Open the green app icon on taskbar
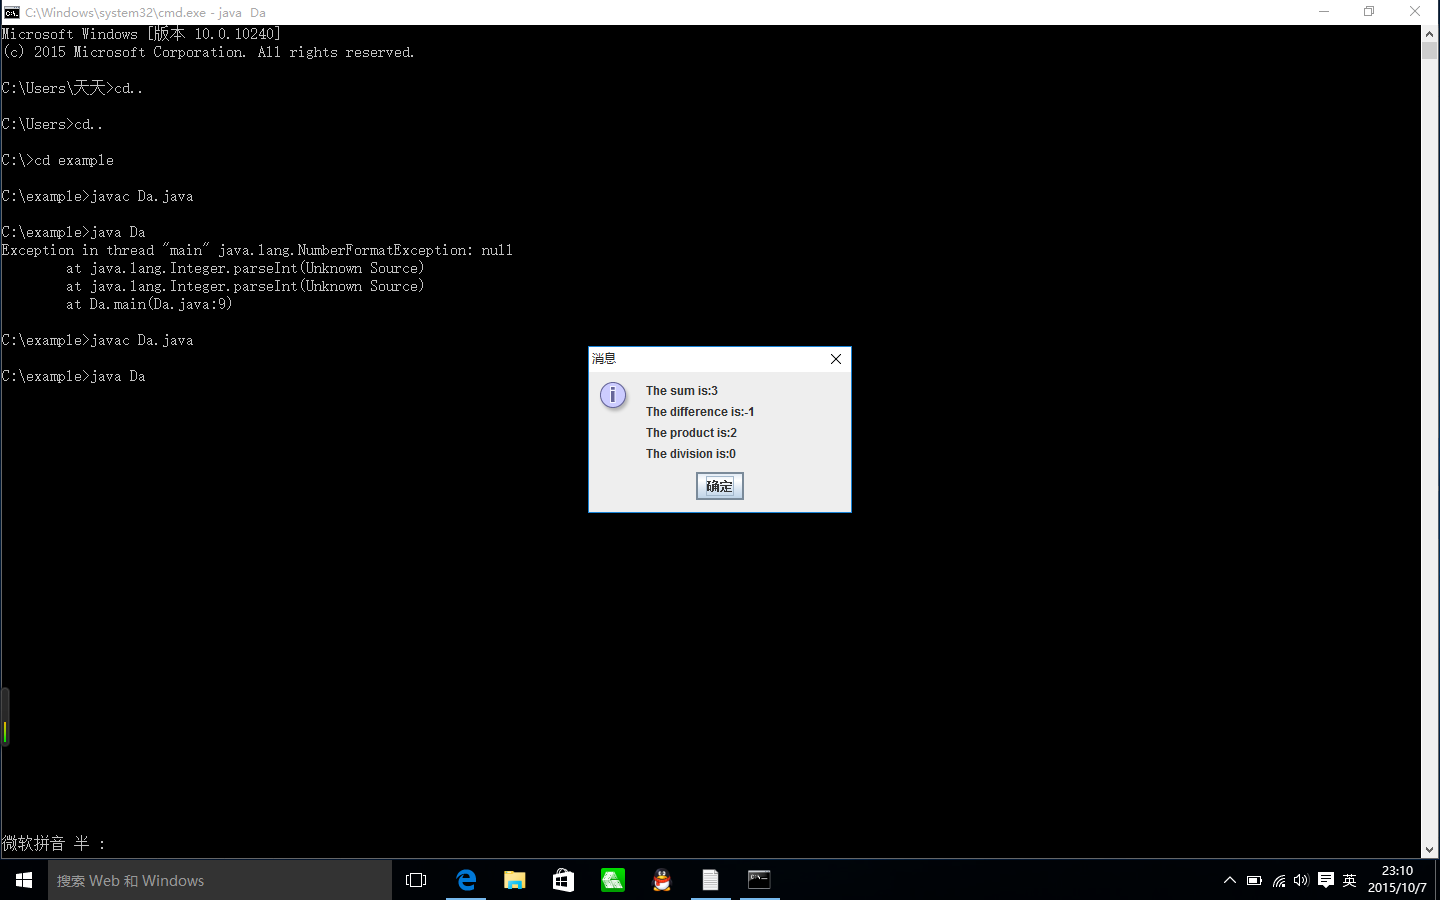The height and width of the screenshot is (900, 1440). pos(612,880)
